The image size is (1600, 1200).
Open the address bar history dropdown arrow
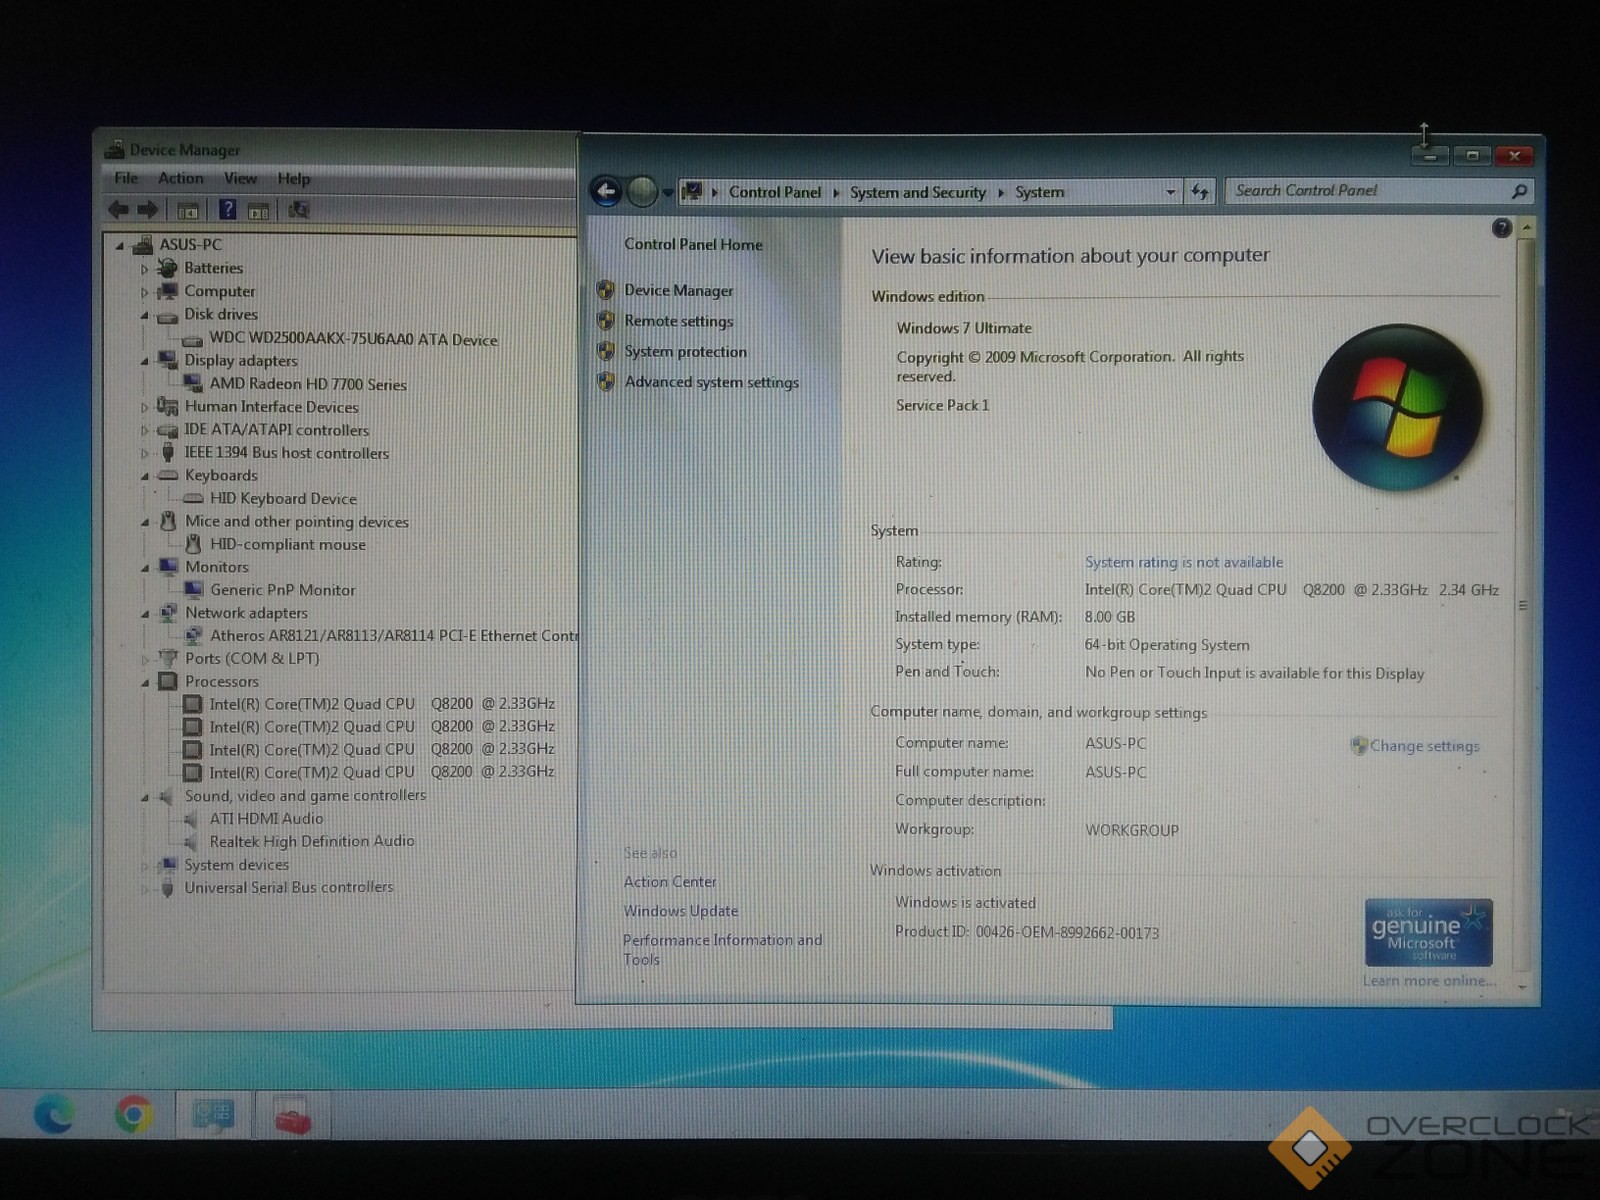tap(1170, 192)
